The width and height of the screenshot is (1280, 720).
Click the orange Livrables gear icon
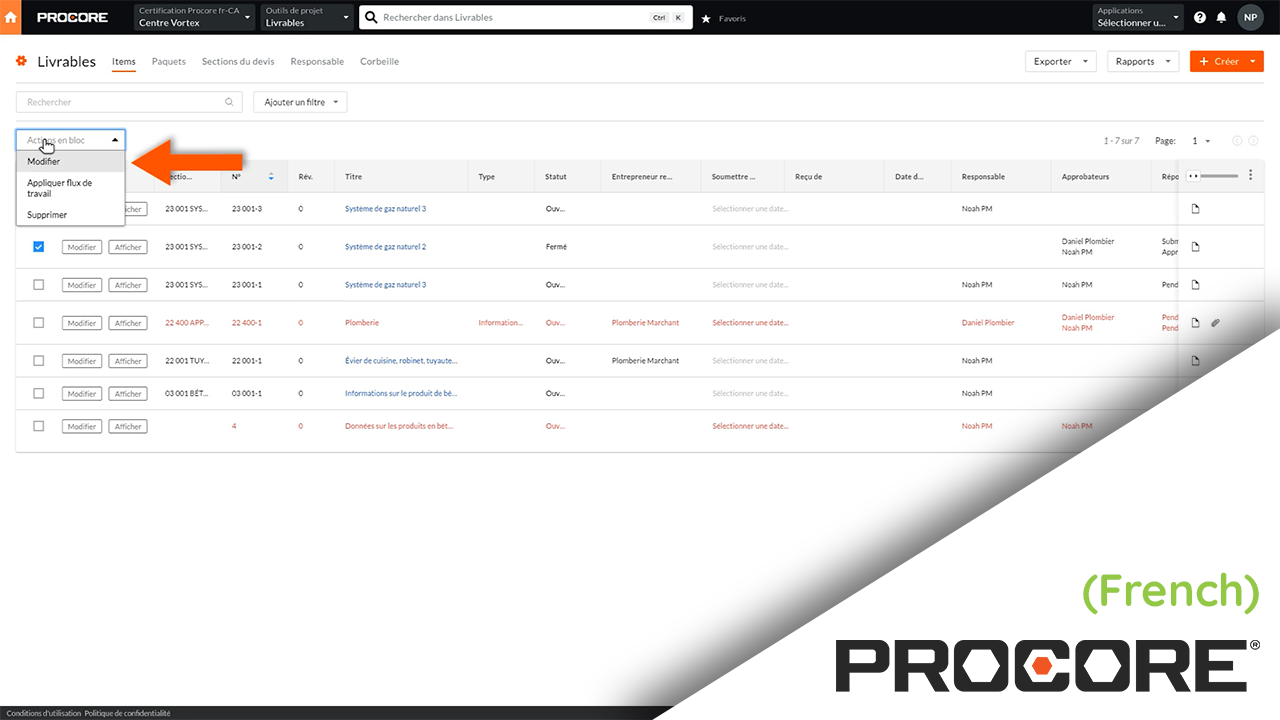click(x=21, y=61)
